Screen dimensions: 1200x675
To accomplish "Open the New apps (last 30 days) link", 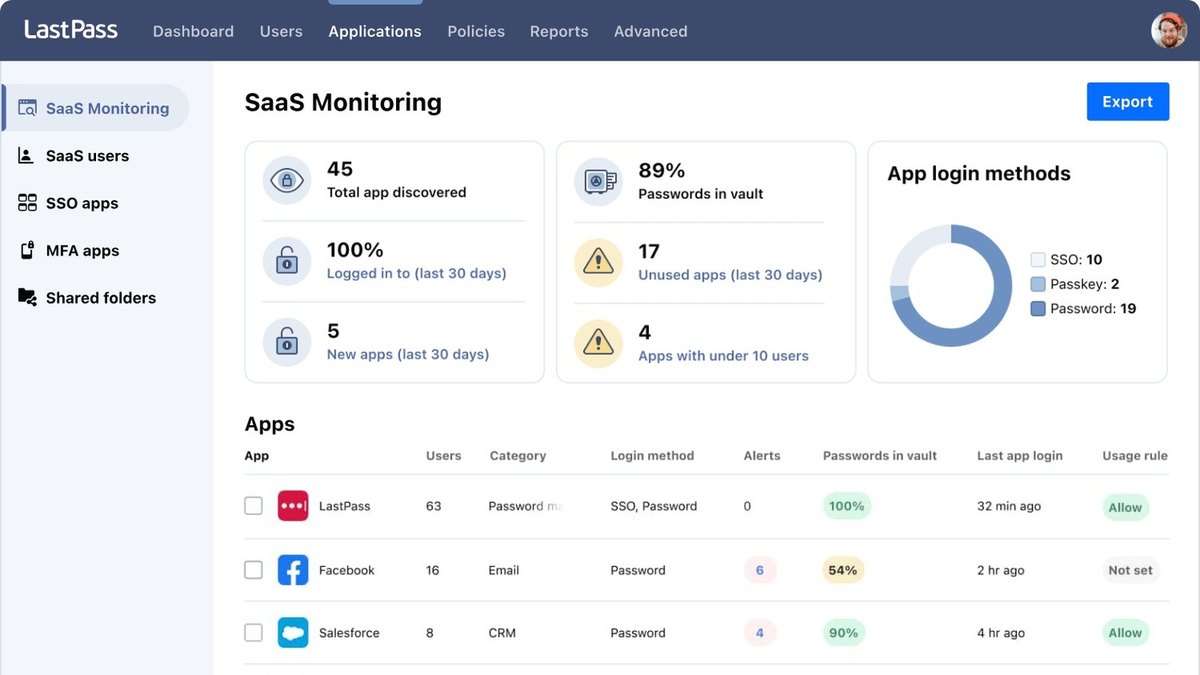I will pos(408,354).
